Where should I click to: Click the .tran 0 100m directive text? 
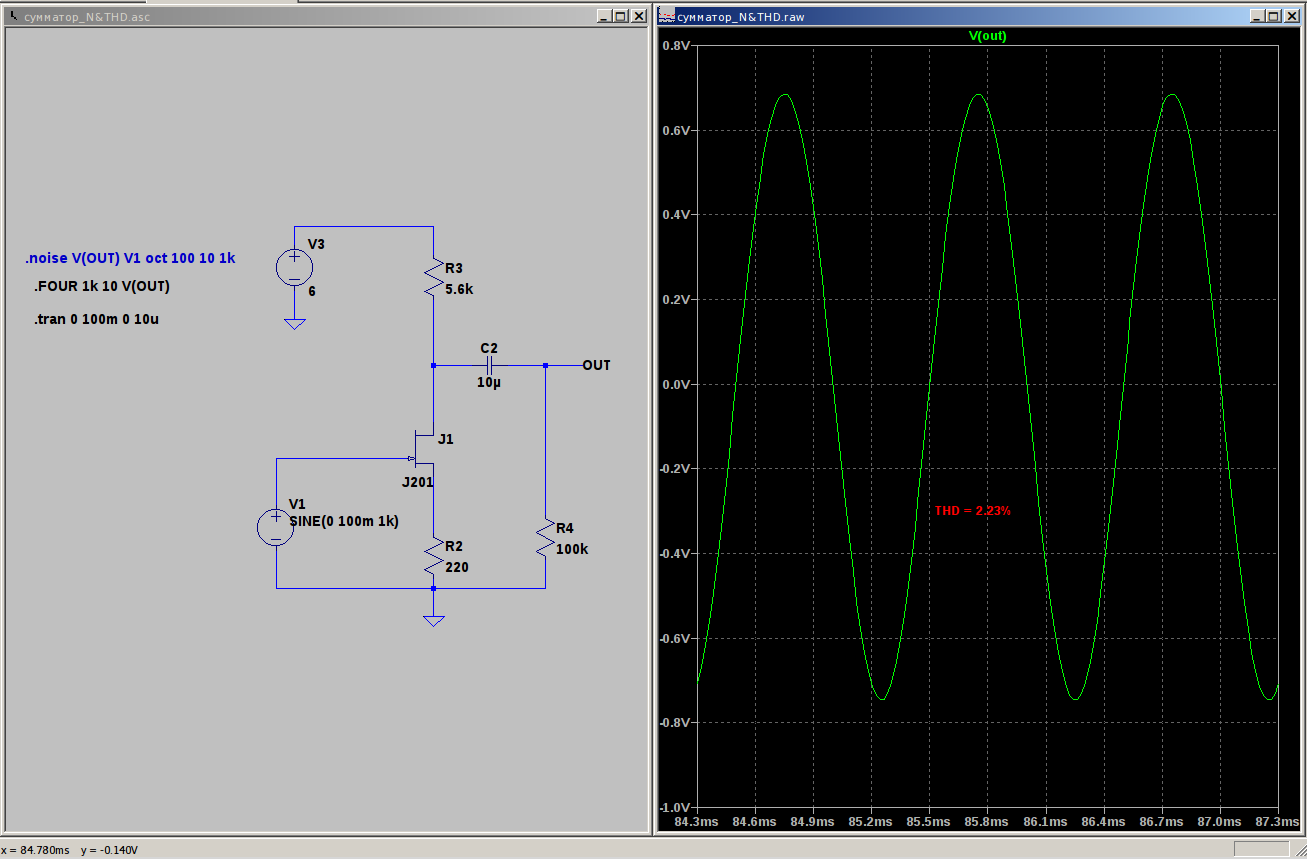pos(96,320)
